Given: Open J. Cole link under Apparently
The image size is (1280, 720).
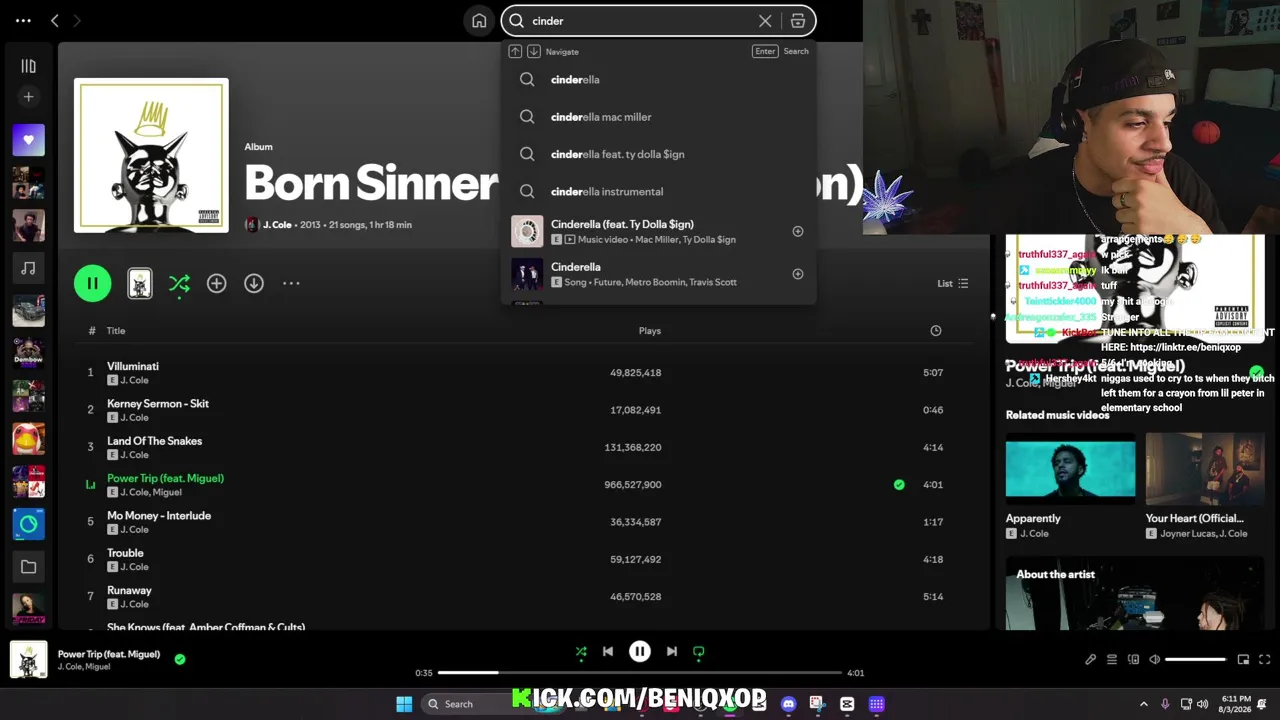Looking at the screenshot, I should 1033,534.
